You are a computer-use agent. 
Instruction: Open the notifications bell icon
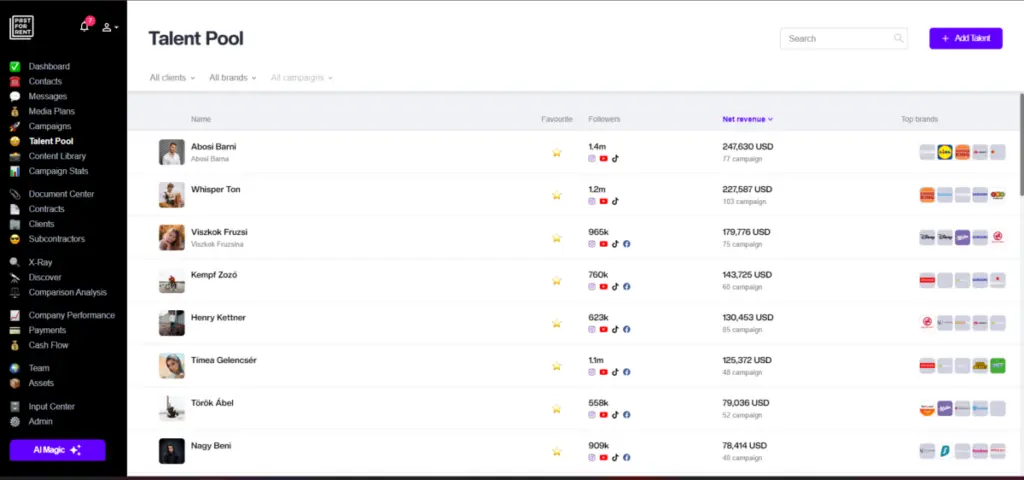(85, 27)
